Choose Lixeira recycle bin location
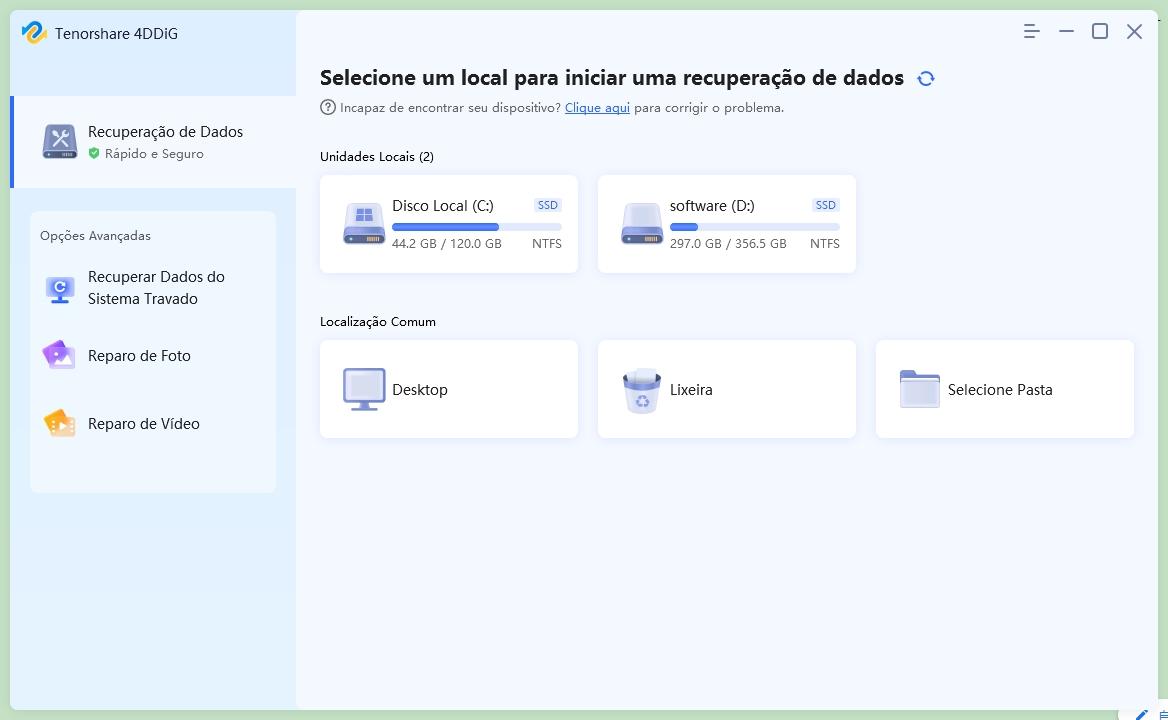The image size is (1168, 720). (726, 389)
